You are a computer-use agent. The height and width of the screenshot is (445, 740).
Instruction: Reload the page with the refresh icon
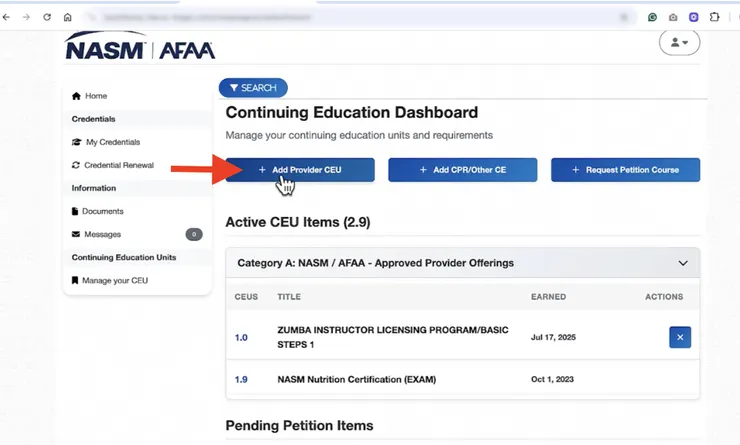coord(46,17)
